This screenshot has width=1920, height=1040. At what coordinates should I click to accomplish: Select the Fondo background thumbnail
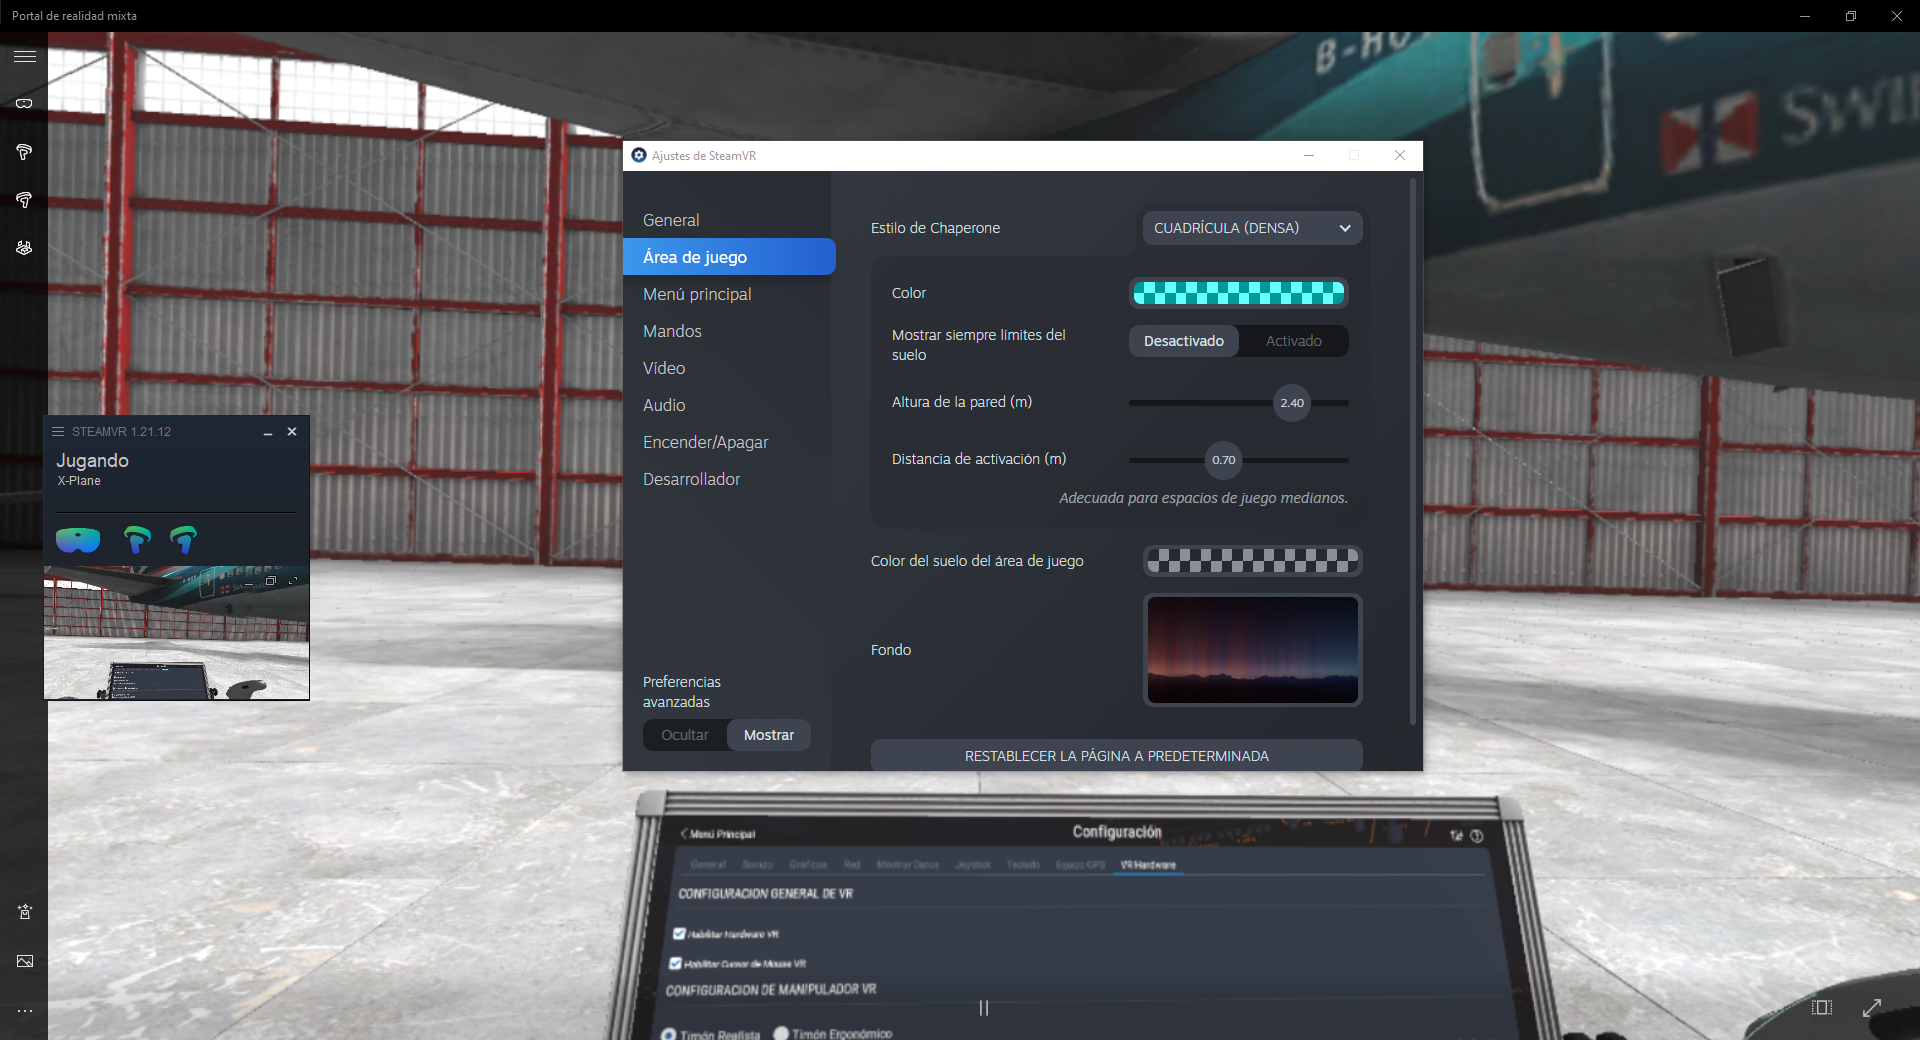tap(1252, 650)
